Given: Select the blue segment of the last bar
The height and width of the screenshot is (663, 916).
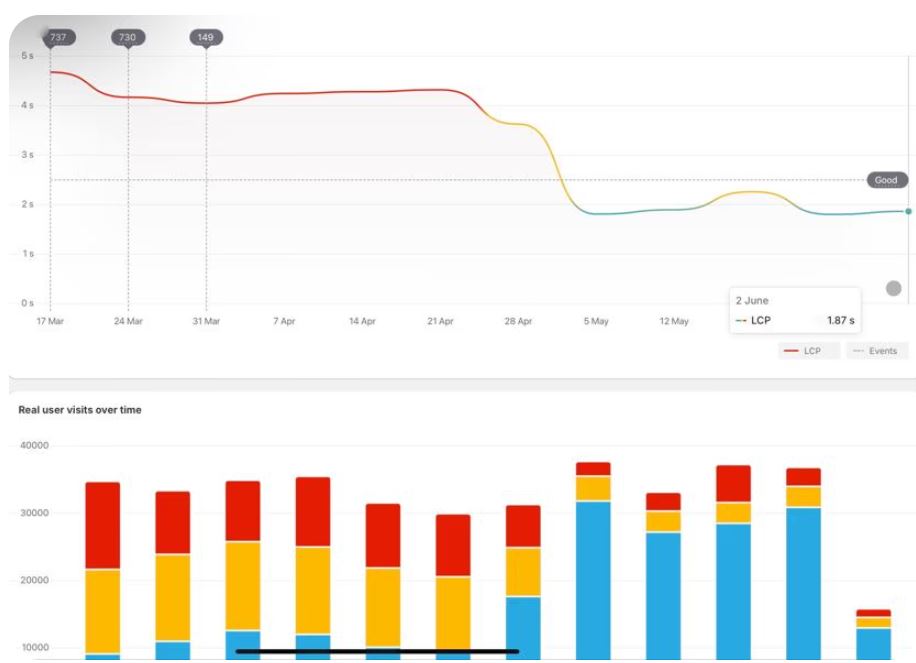Looking at the screenshot, I should [x=873, y=642].
